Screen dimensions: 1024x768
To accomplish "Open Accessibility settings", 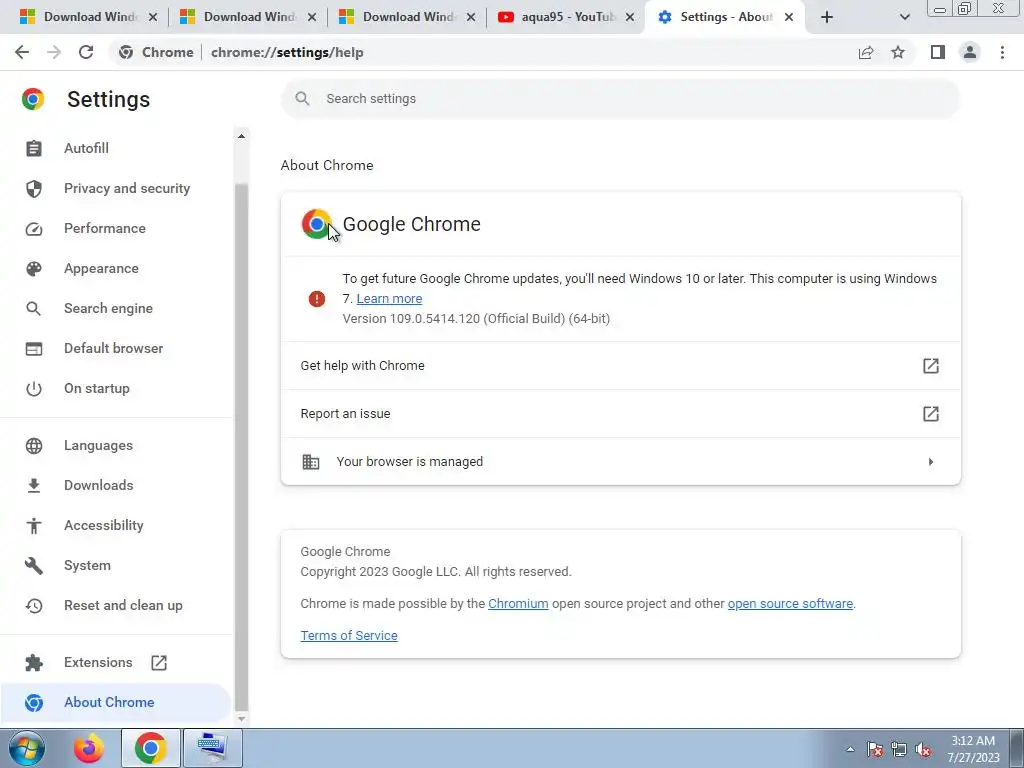I will click(x=103, y=525).
